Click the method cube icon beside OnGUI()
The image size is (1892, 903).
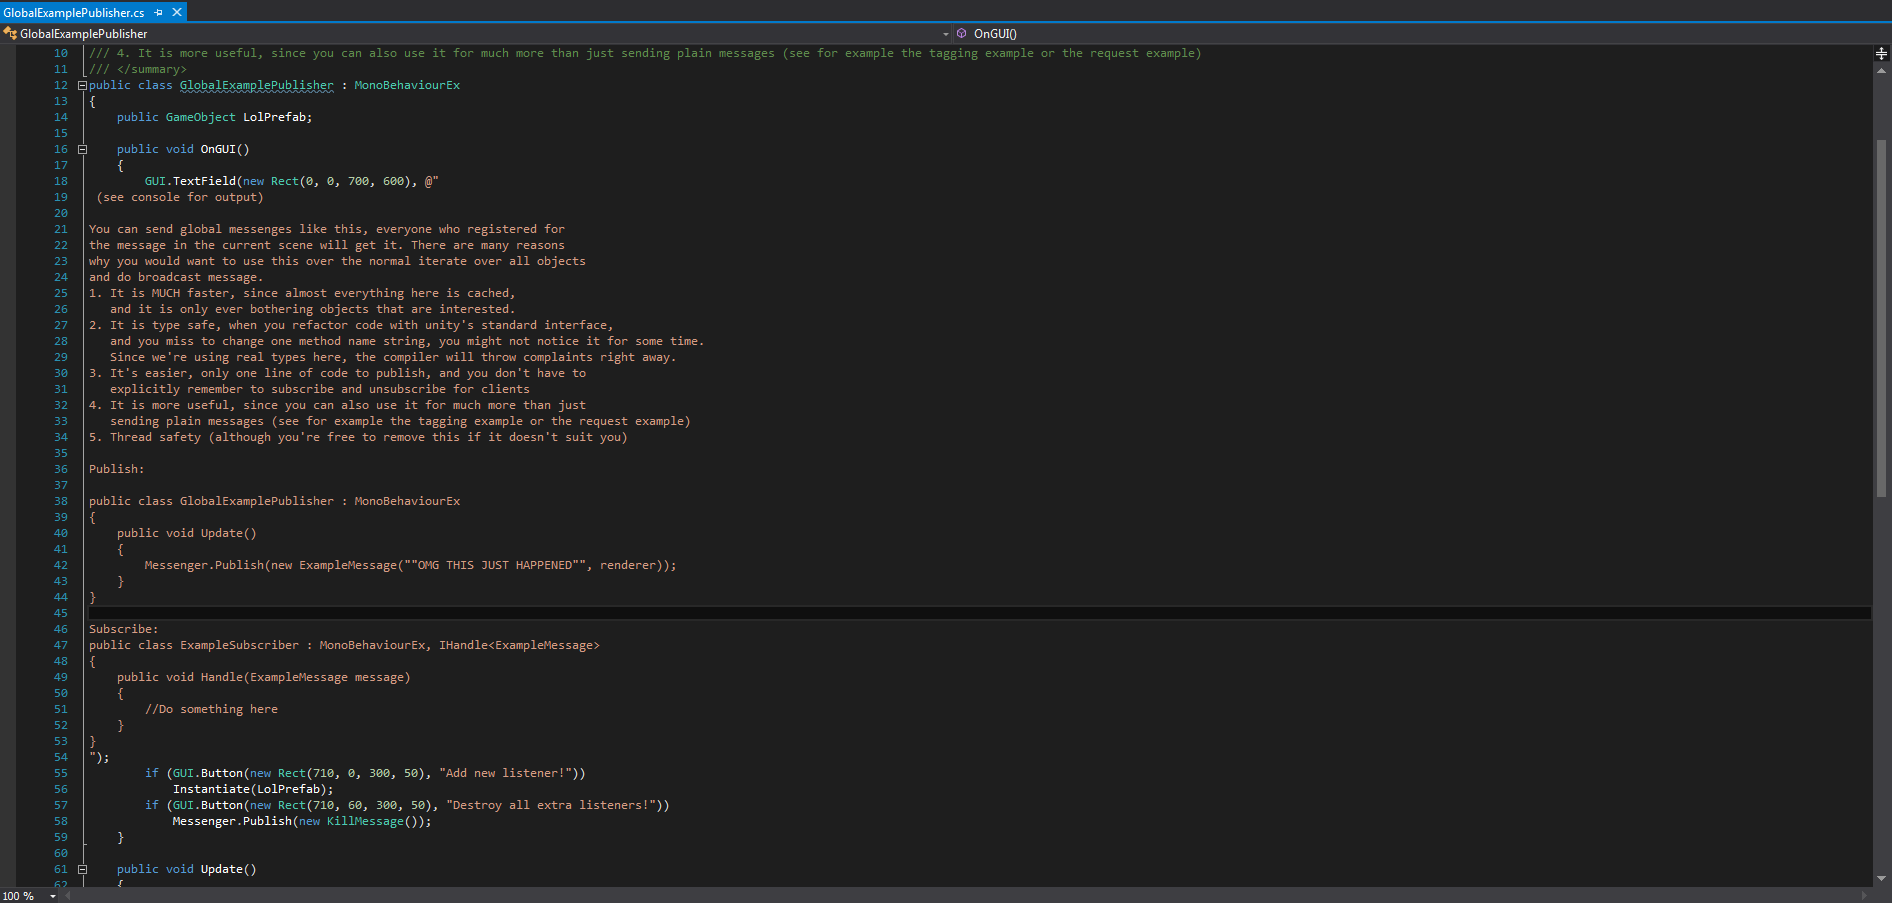point(962,34)
